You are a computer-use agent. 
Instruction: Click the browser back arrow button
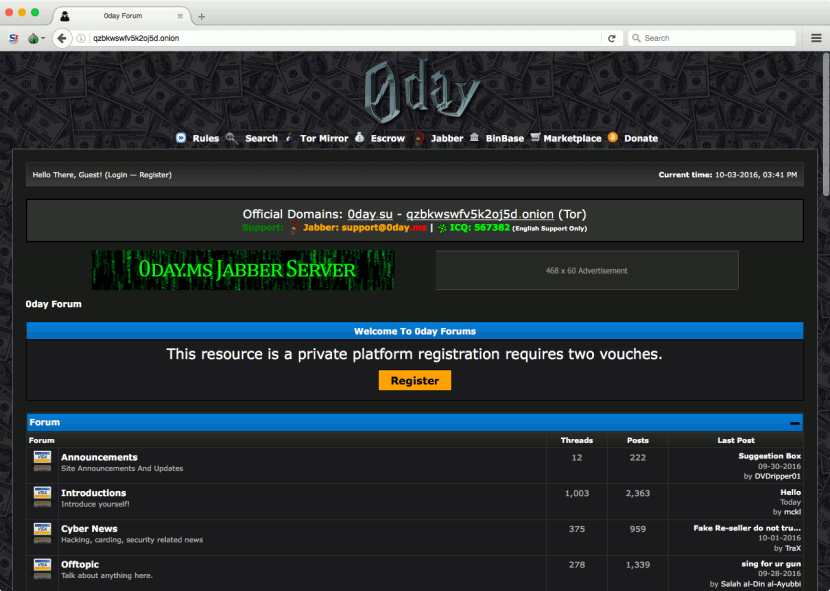pos(62,38)
